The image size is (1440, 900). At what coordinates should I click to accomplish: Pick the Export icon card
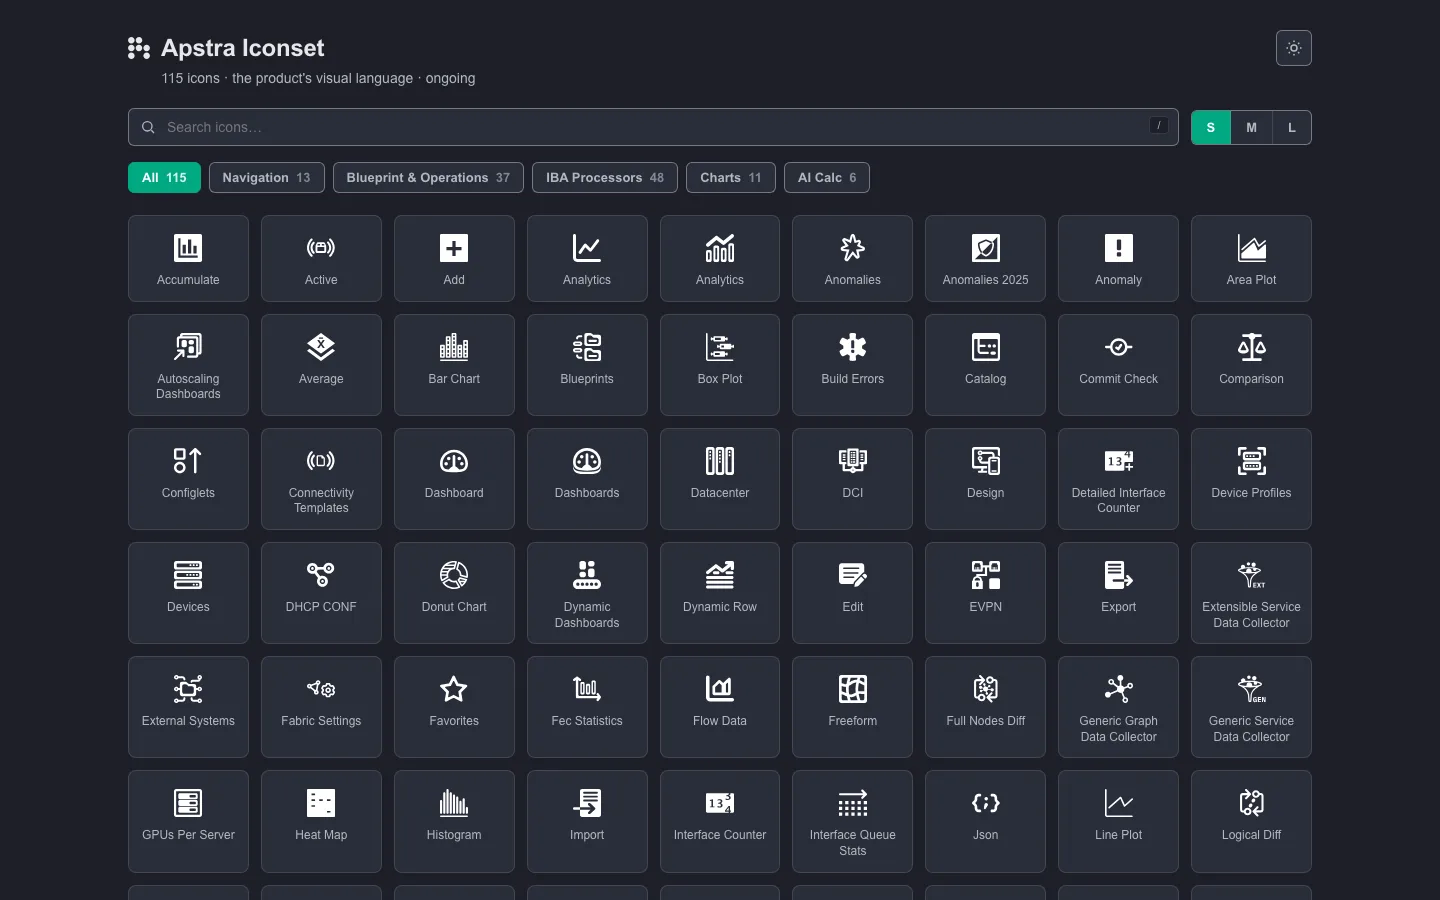click(x=1118, y=593)
